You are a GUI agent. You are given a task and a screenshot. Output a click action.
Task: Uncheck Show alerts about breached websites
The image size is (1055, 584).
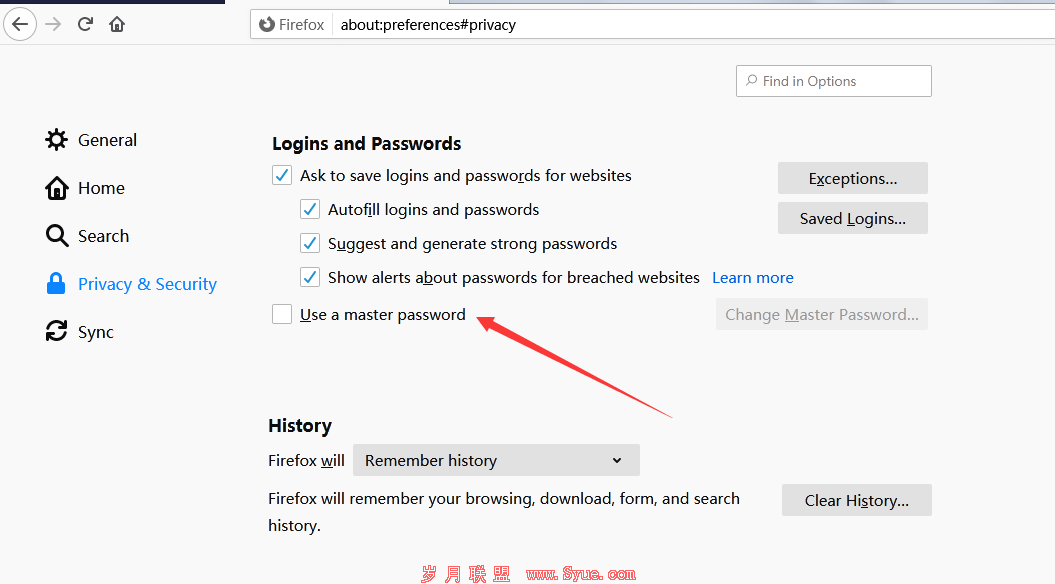pyautogui.click(x=310, y=277)
